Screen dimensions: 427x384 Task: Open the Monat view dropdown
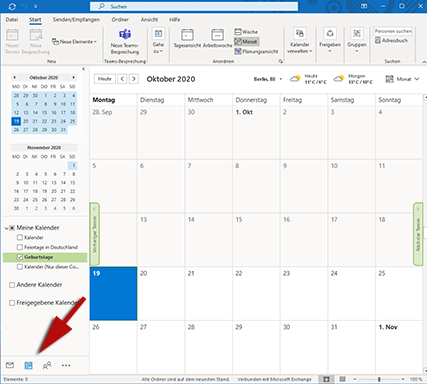point(402,79)
